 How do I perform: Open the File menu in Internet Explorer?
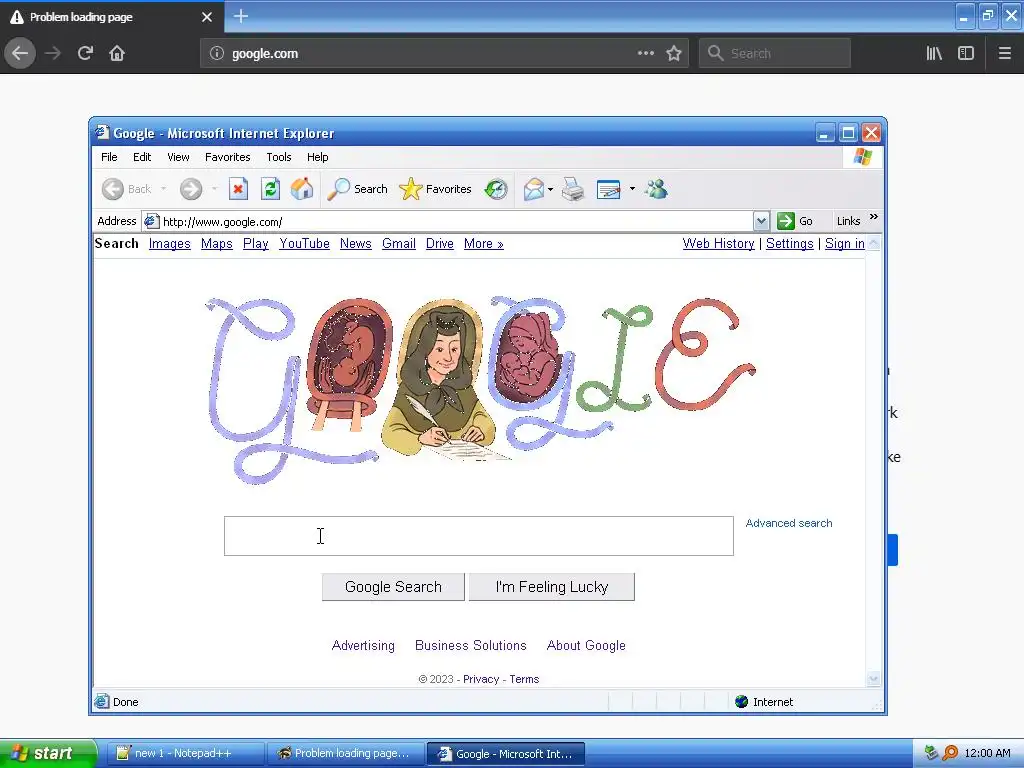tap(109, 157)
